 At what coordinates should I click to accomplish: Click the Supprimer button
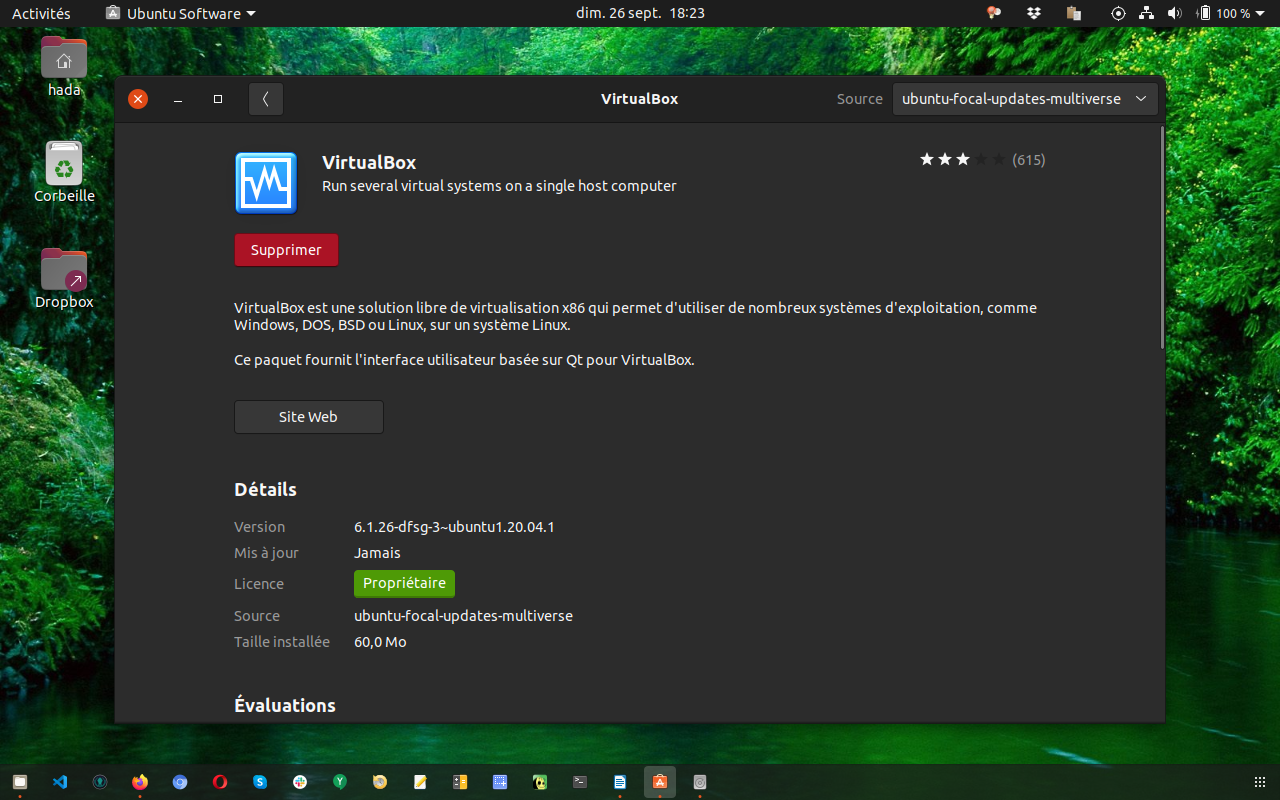(x=286, y=250)
